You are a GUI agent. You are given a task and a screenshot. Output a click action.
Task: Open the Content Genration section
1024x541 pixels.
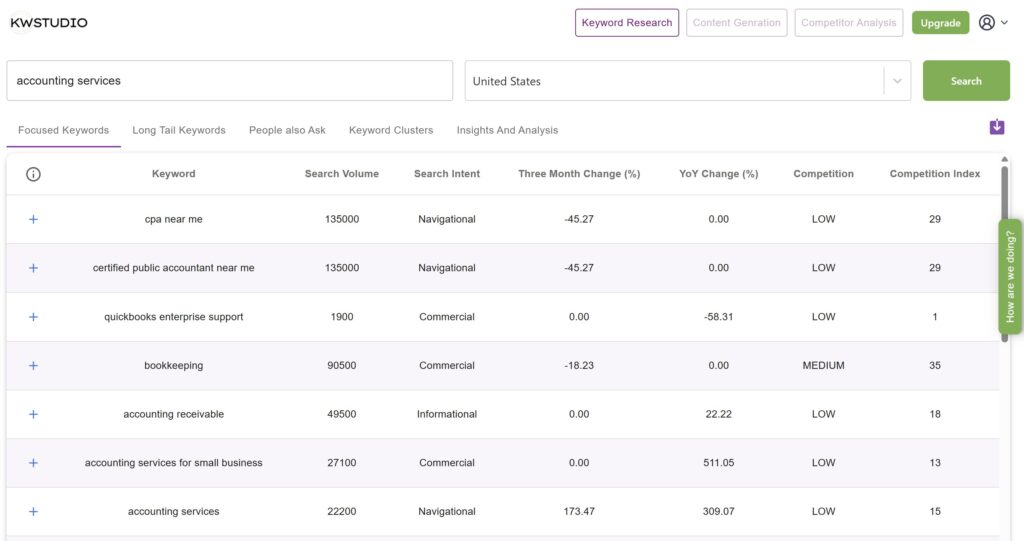coord(736,23)
